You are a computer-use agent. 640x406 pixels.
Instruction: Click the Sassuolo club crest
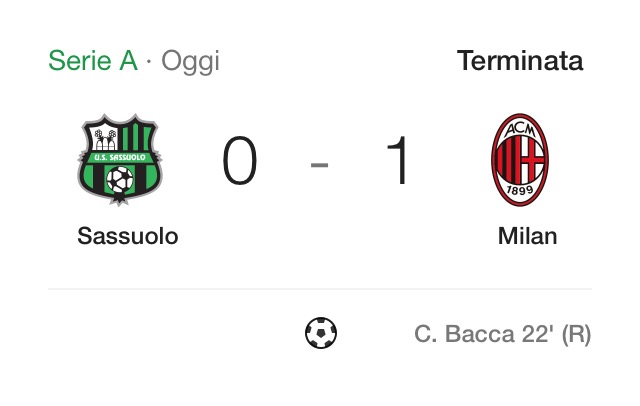(120, 160)
